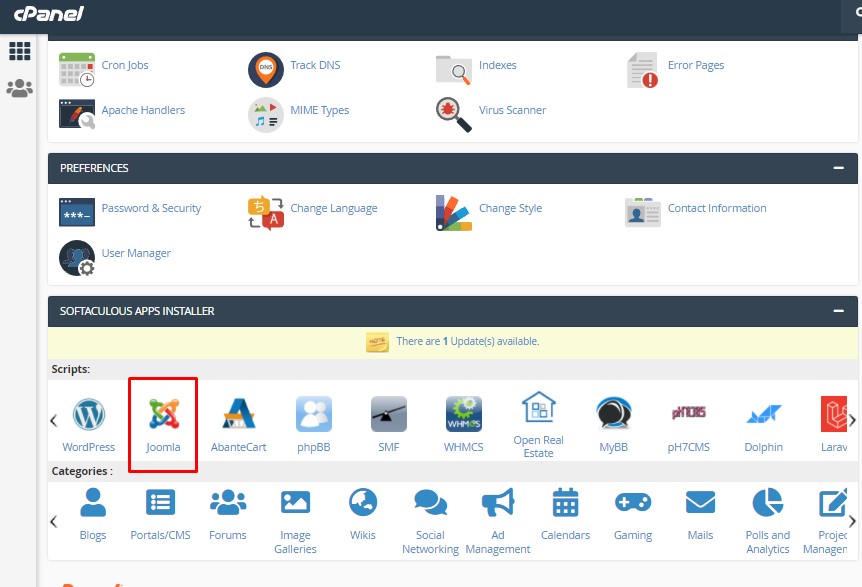
Task: Choose the WHMCS script icon
Action: click(x=463, y=414)
